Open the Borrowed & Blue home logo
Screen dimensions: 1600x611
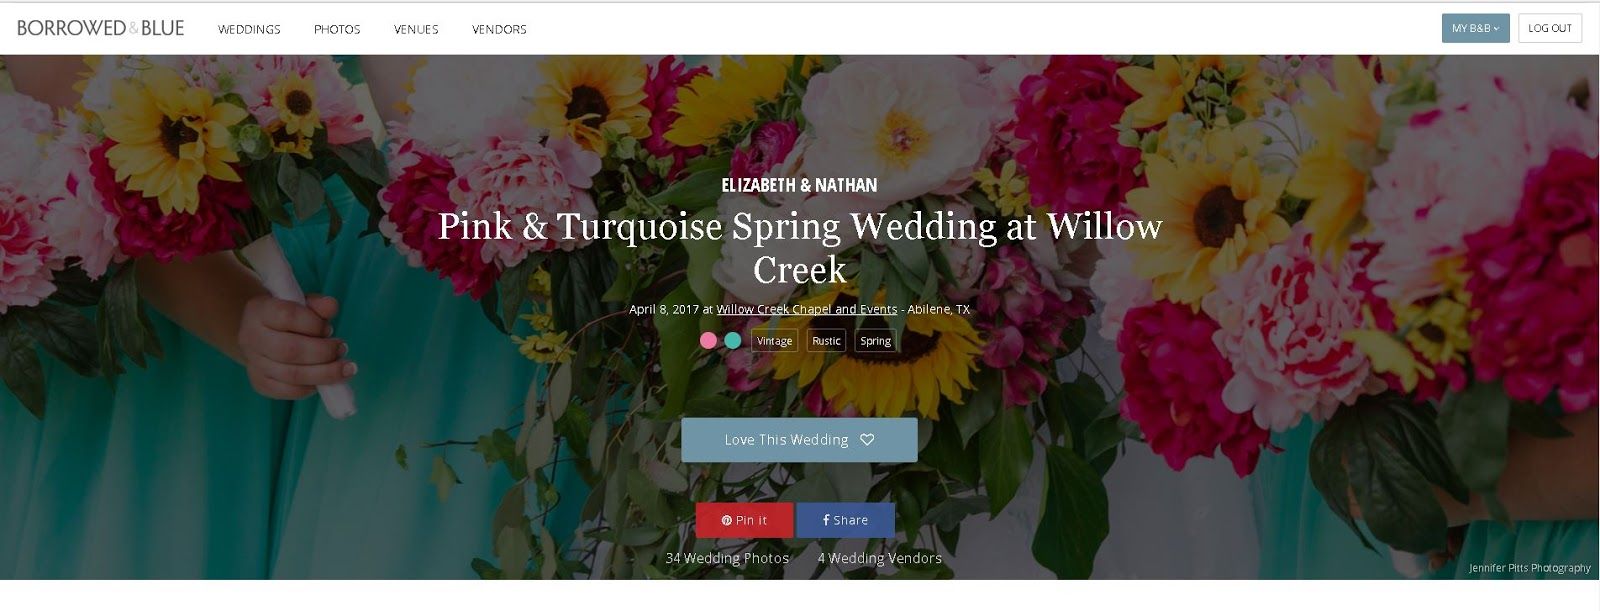101,28
